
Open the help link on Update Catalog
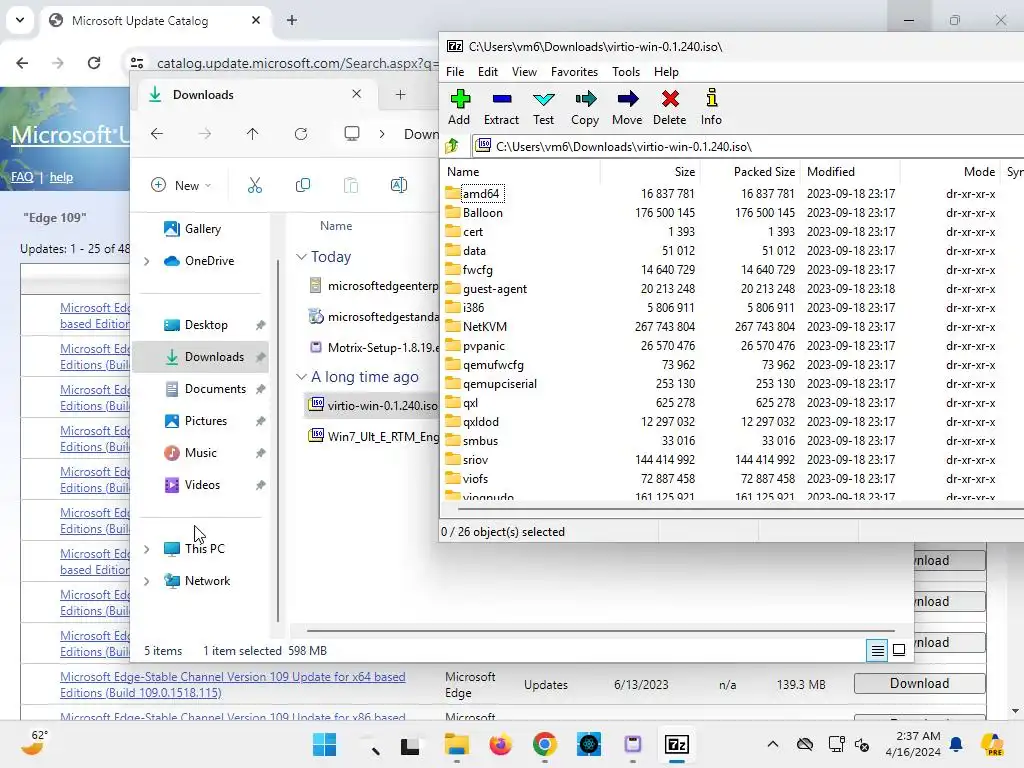[61, 177]
